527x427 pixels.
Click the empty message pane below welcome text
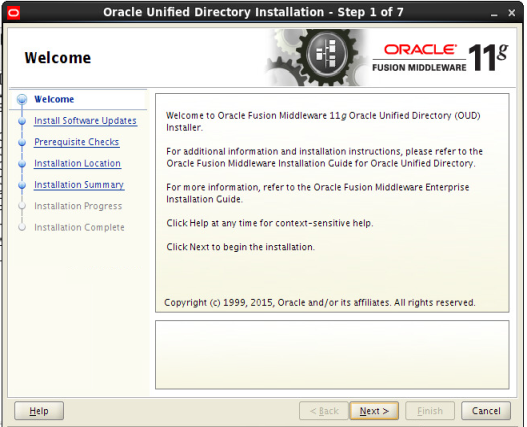coord(332,355)
